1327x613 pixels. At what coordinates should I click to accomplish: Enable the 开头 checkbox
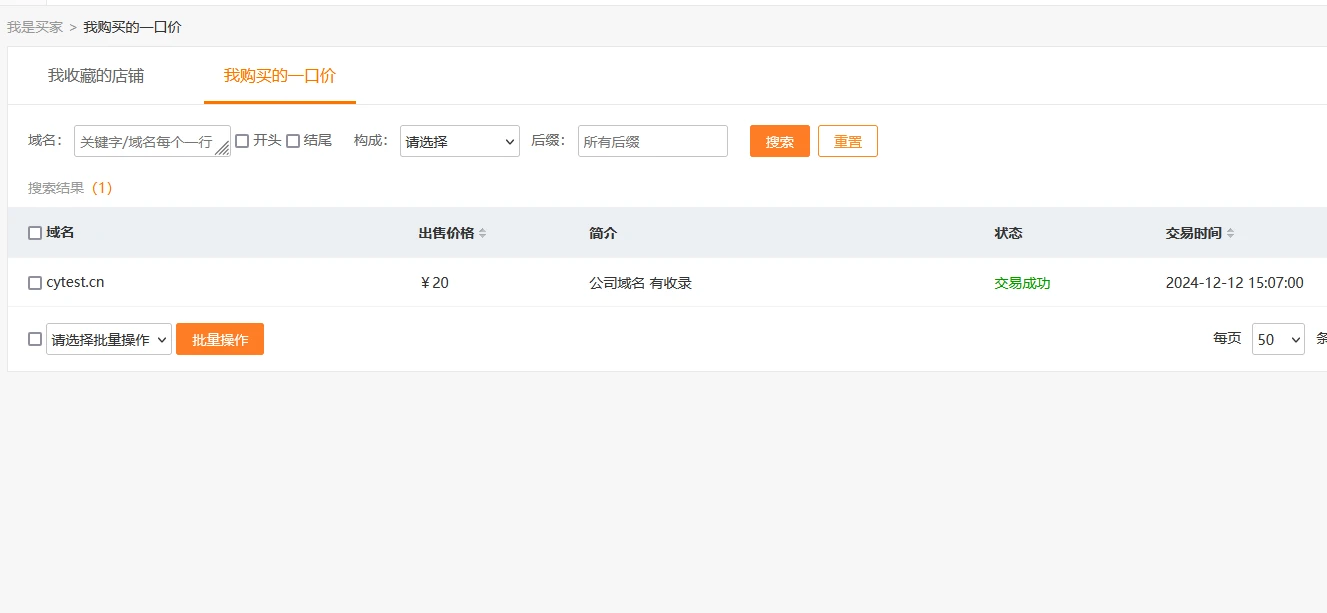(x=242, y=141)
